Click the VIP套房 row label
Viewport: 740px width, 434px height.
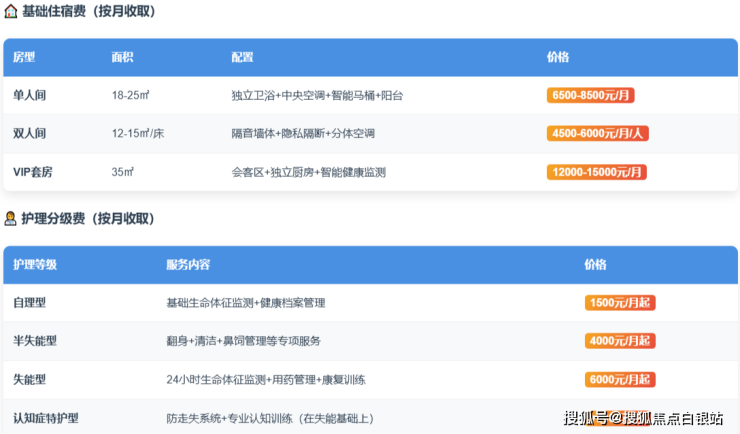(33, 172)
